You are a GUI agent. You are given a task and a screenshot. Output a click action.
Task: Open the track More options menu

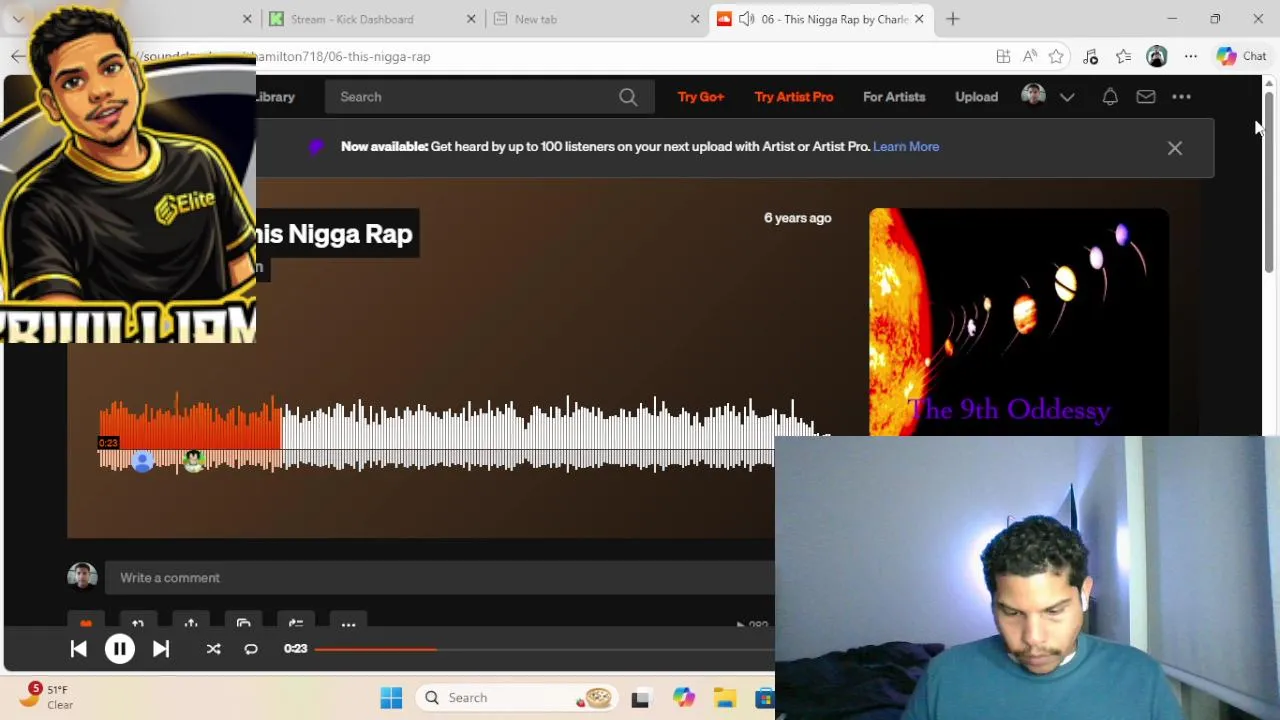(x=348, y=624)
